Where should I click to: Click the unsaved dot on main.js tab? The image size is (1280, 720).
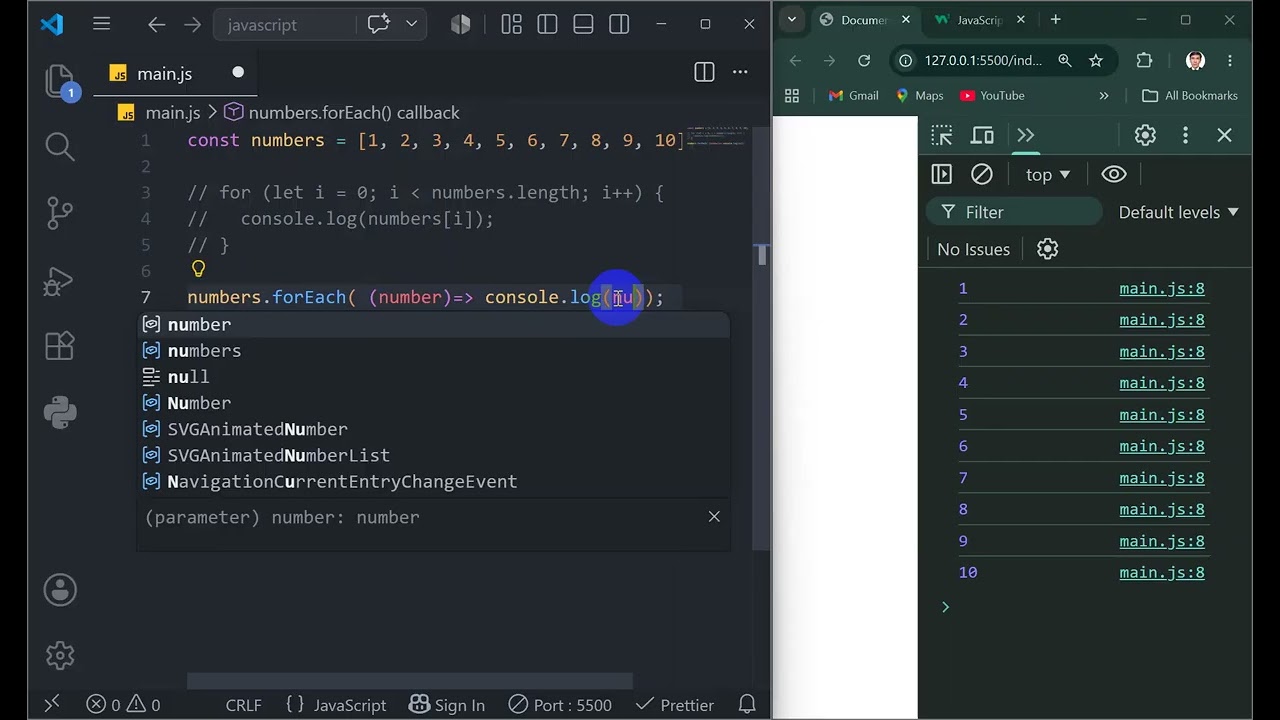[x=238, y=72]
